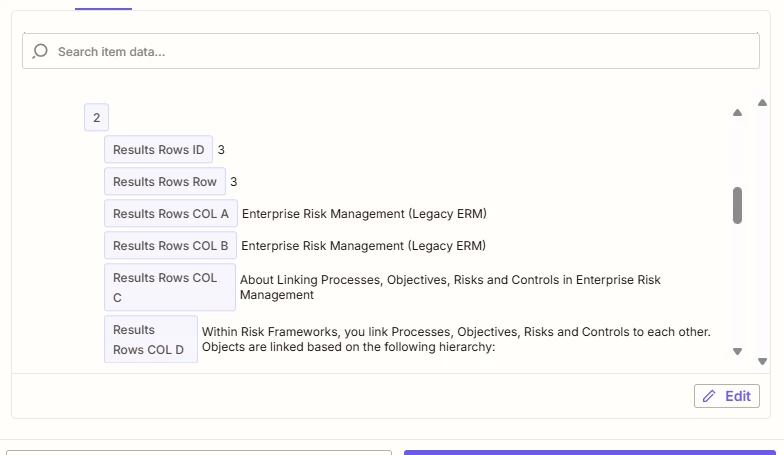Click inner scrollbar down arrow
The width and height of the screenshot is (784, 455).
pyautogui.click(x=737, y=352)
